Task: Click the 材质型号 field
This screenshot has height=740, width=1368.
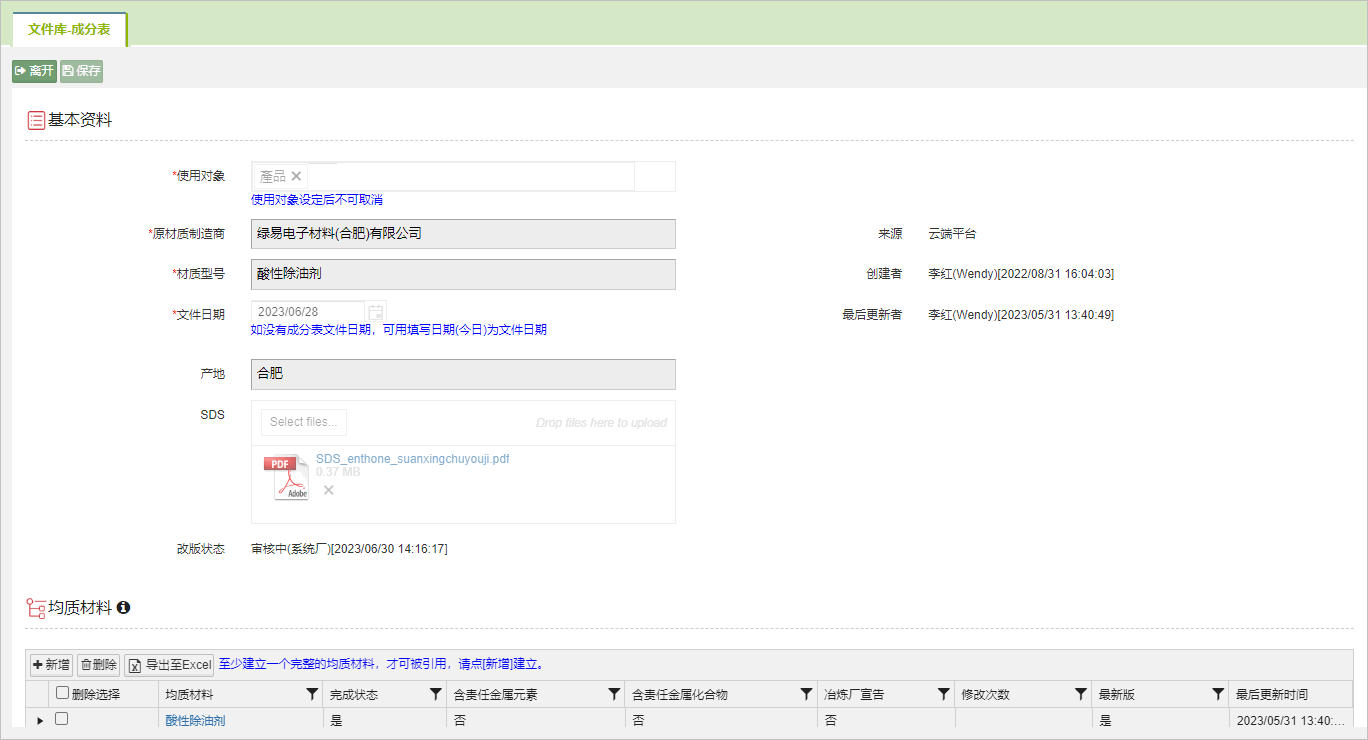Action: tap(463, 274)
